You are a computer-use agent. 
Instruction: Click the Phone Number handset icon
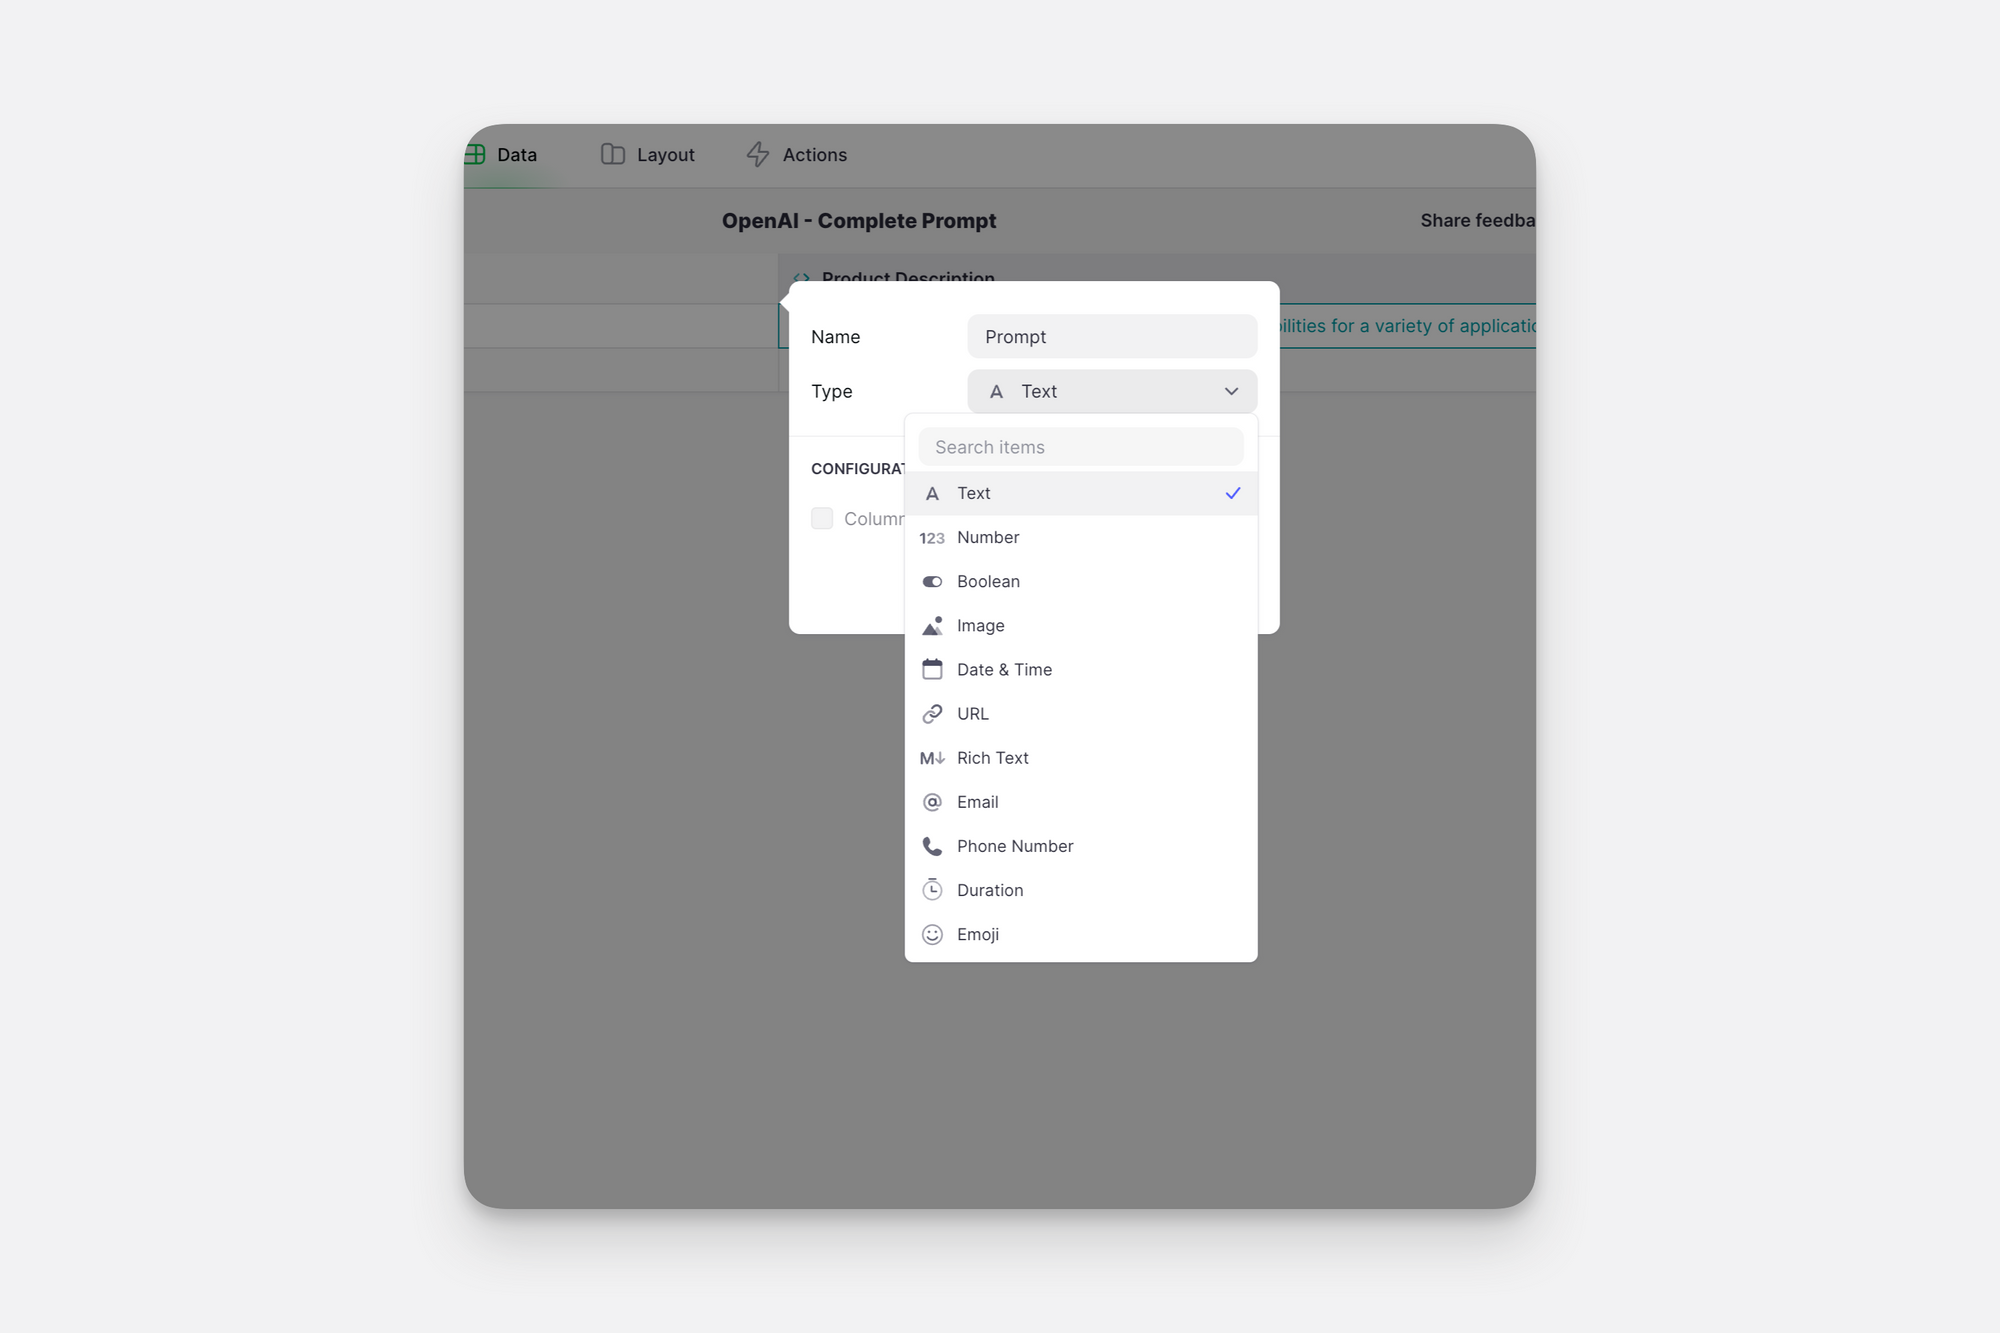pyautogui.click(x=931, y=846)
